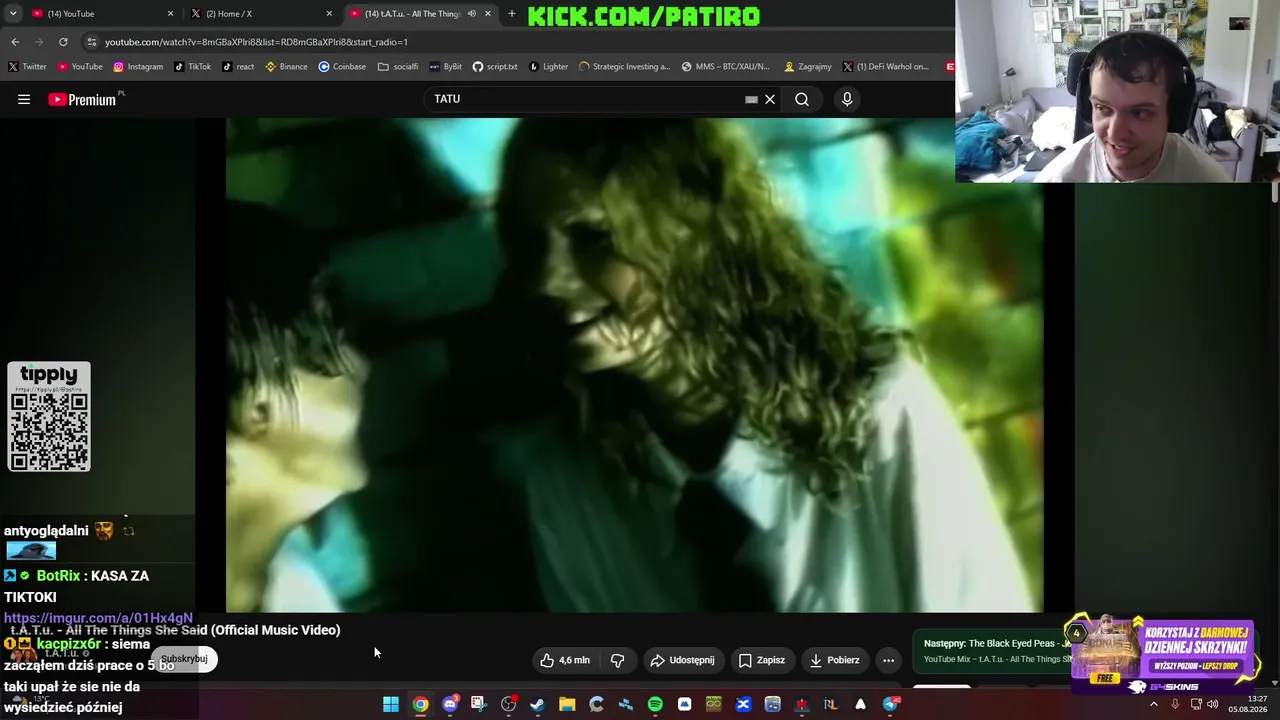This screenshot has width=1280, height=720.
Task: Open the DeFi Warhol bookmark
Action: (x=886, y=67)
